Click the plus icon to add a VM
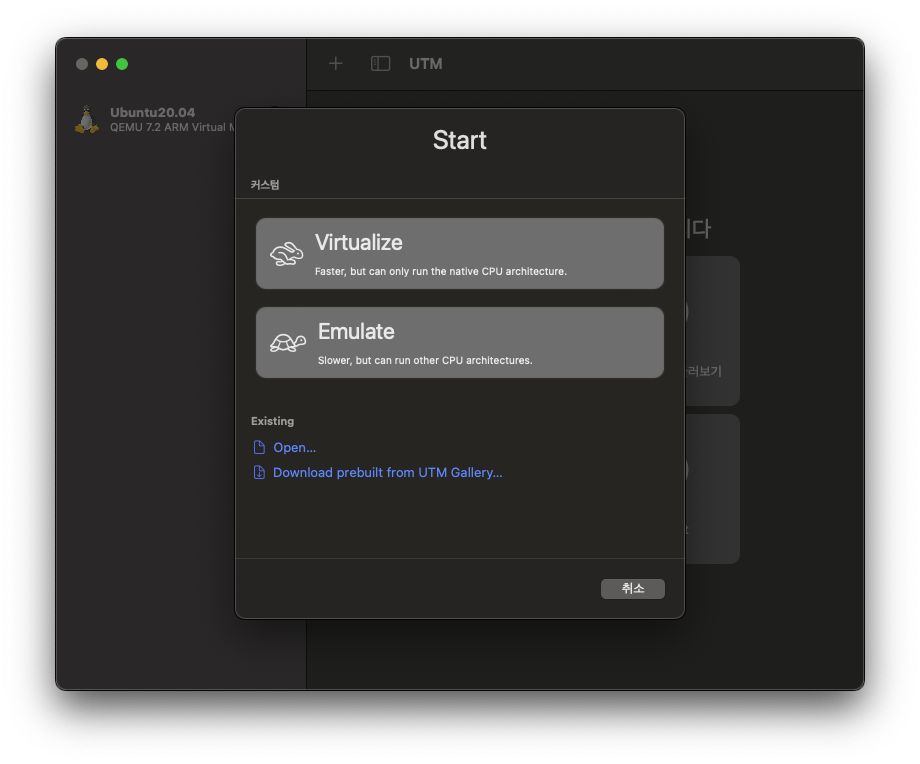Image resolution: width=920 pixels, height=764 pixels. (336, 63)
